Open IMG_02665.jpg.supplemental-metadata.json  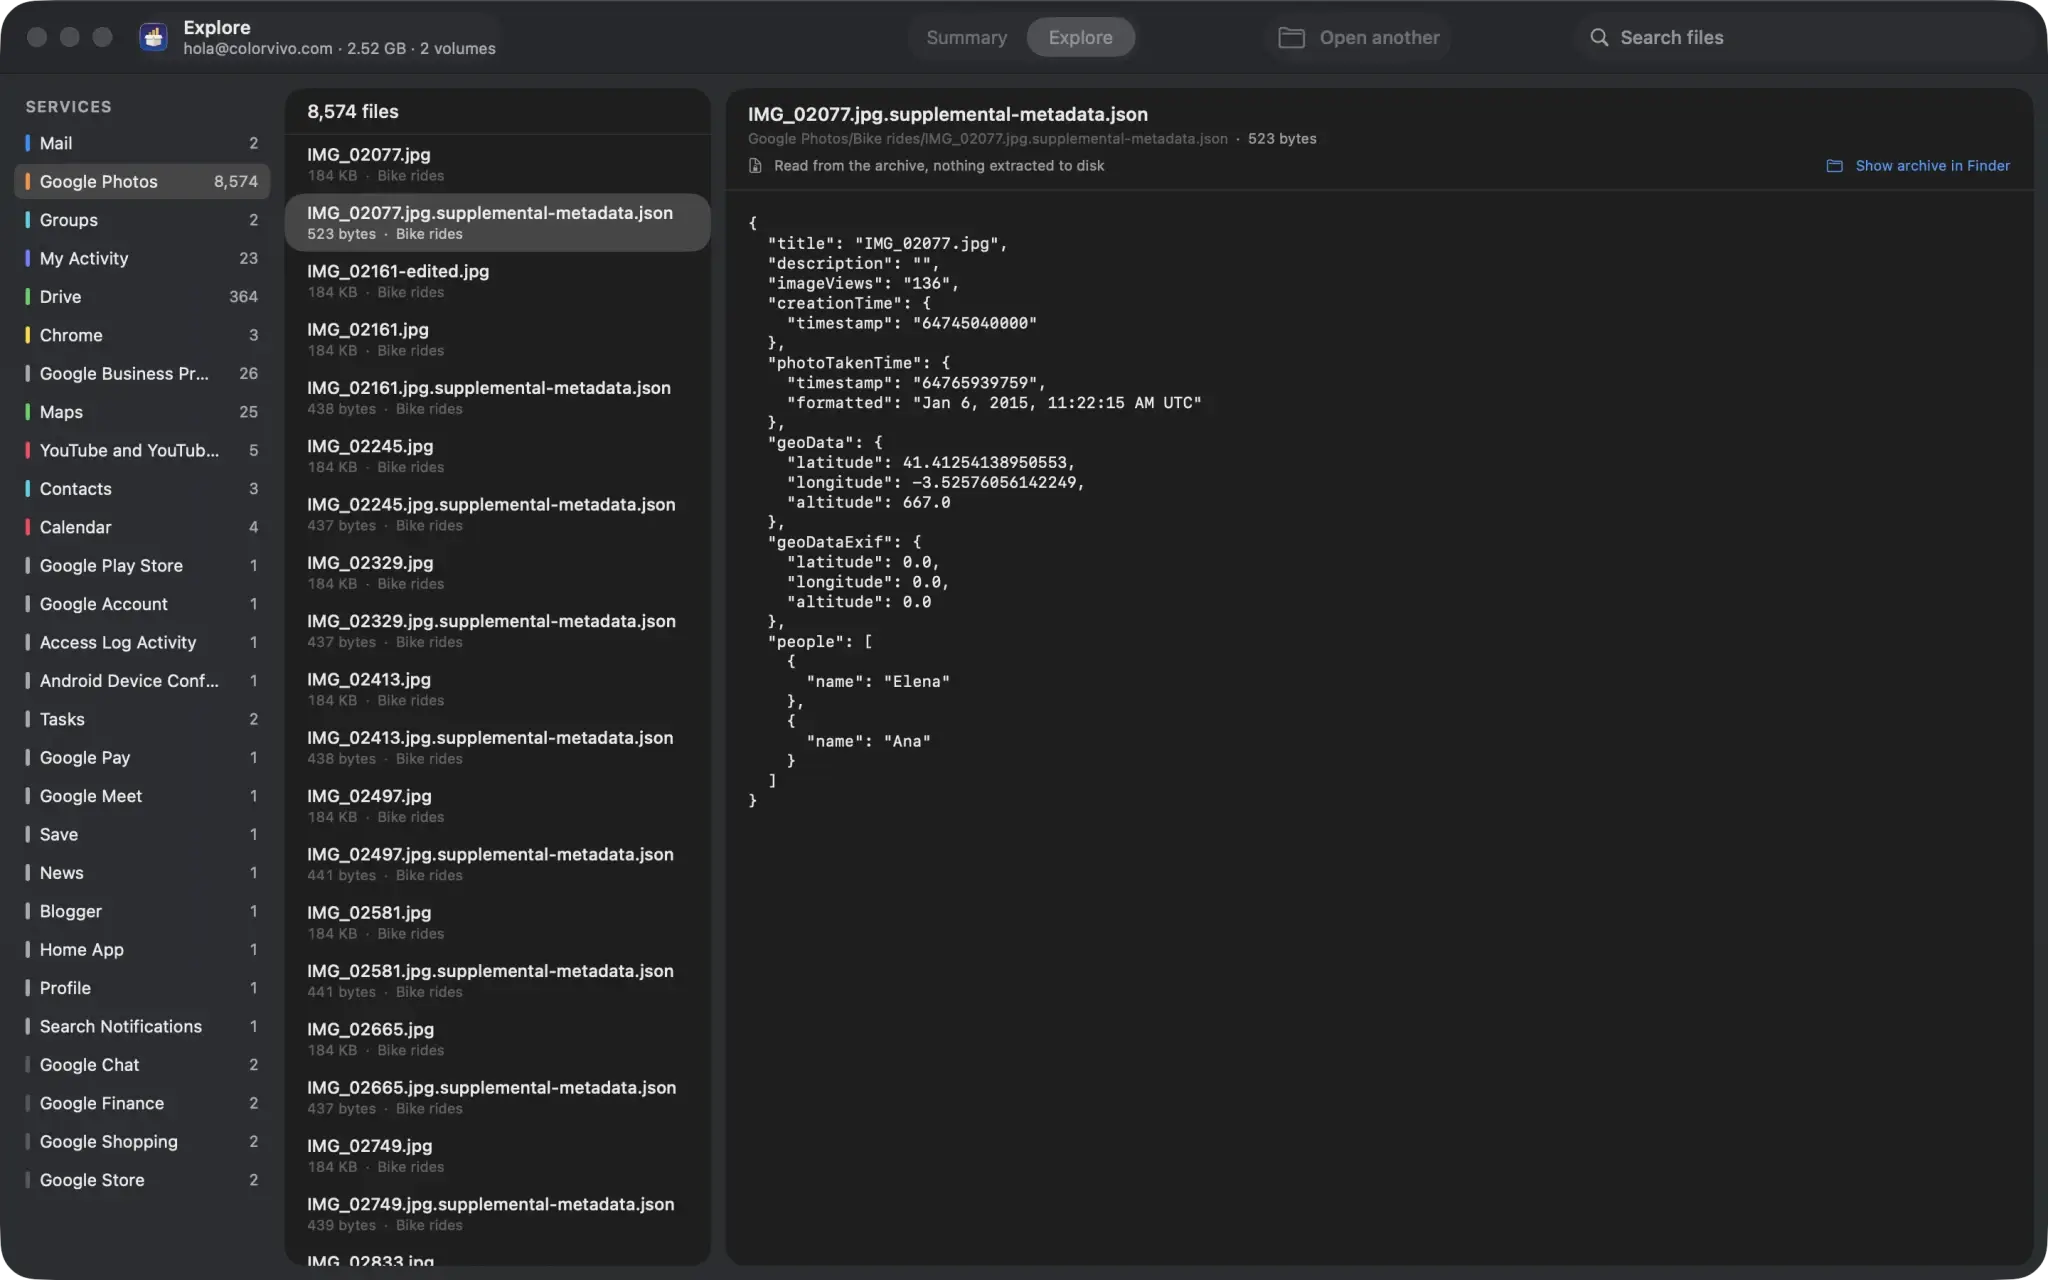(x=497, y=1097)
